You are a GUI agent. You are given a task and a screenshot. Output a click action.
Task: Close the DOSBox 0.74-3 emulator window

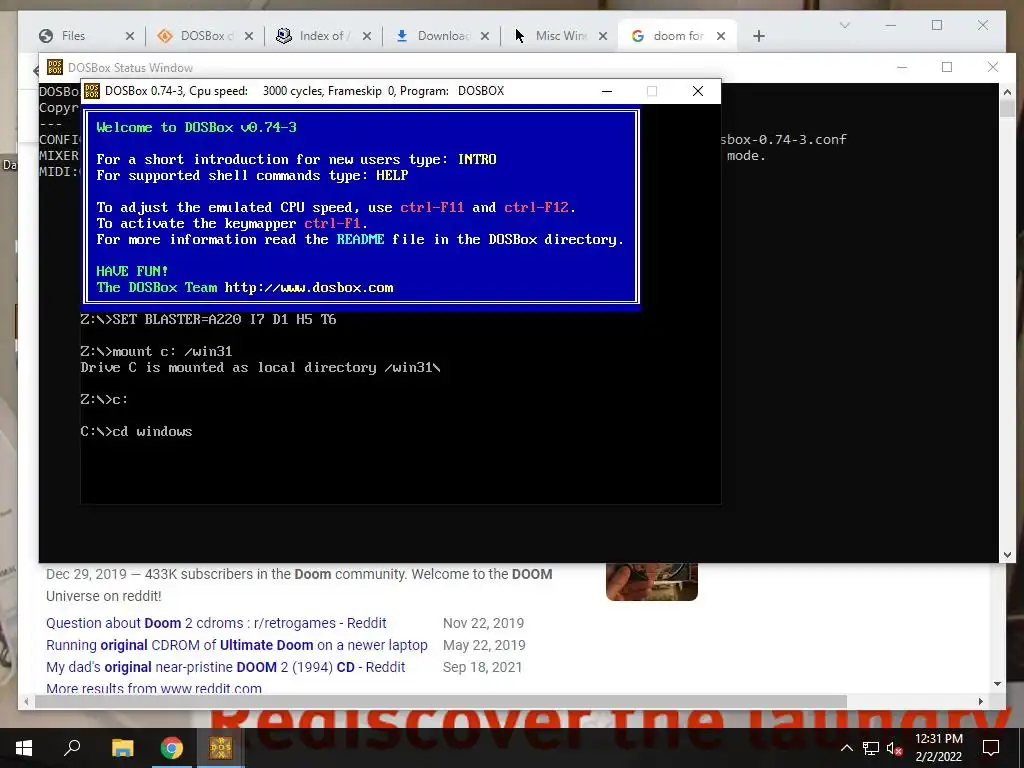[697, 91]
